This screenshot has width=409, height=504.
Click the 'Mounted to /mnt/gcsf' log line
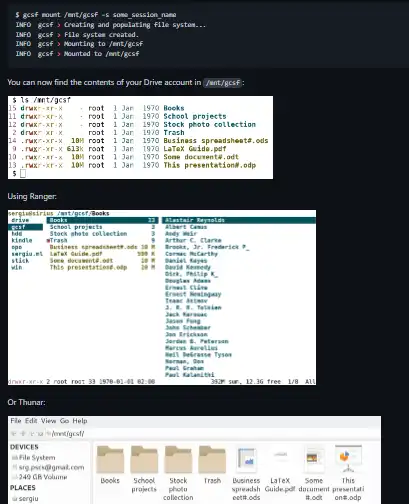77,54
